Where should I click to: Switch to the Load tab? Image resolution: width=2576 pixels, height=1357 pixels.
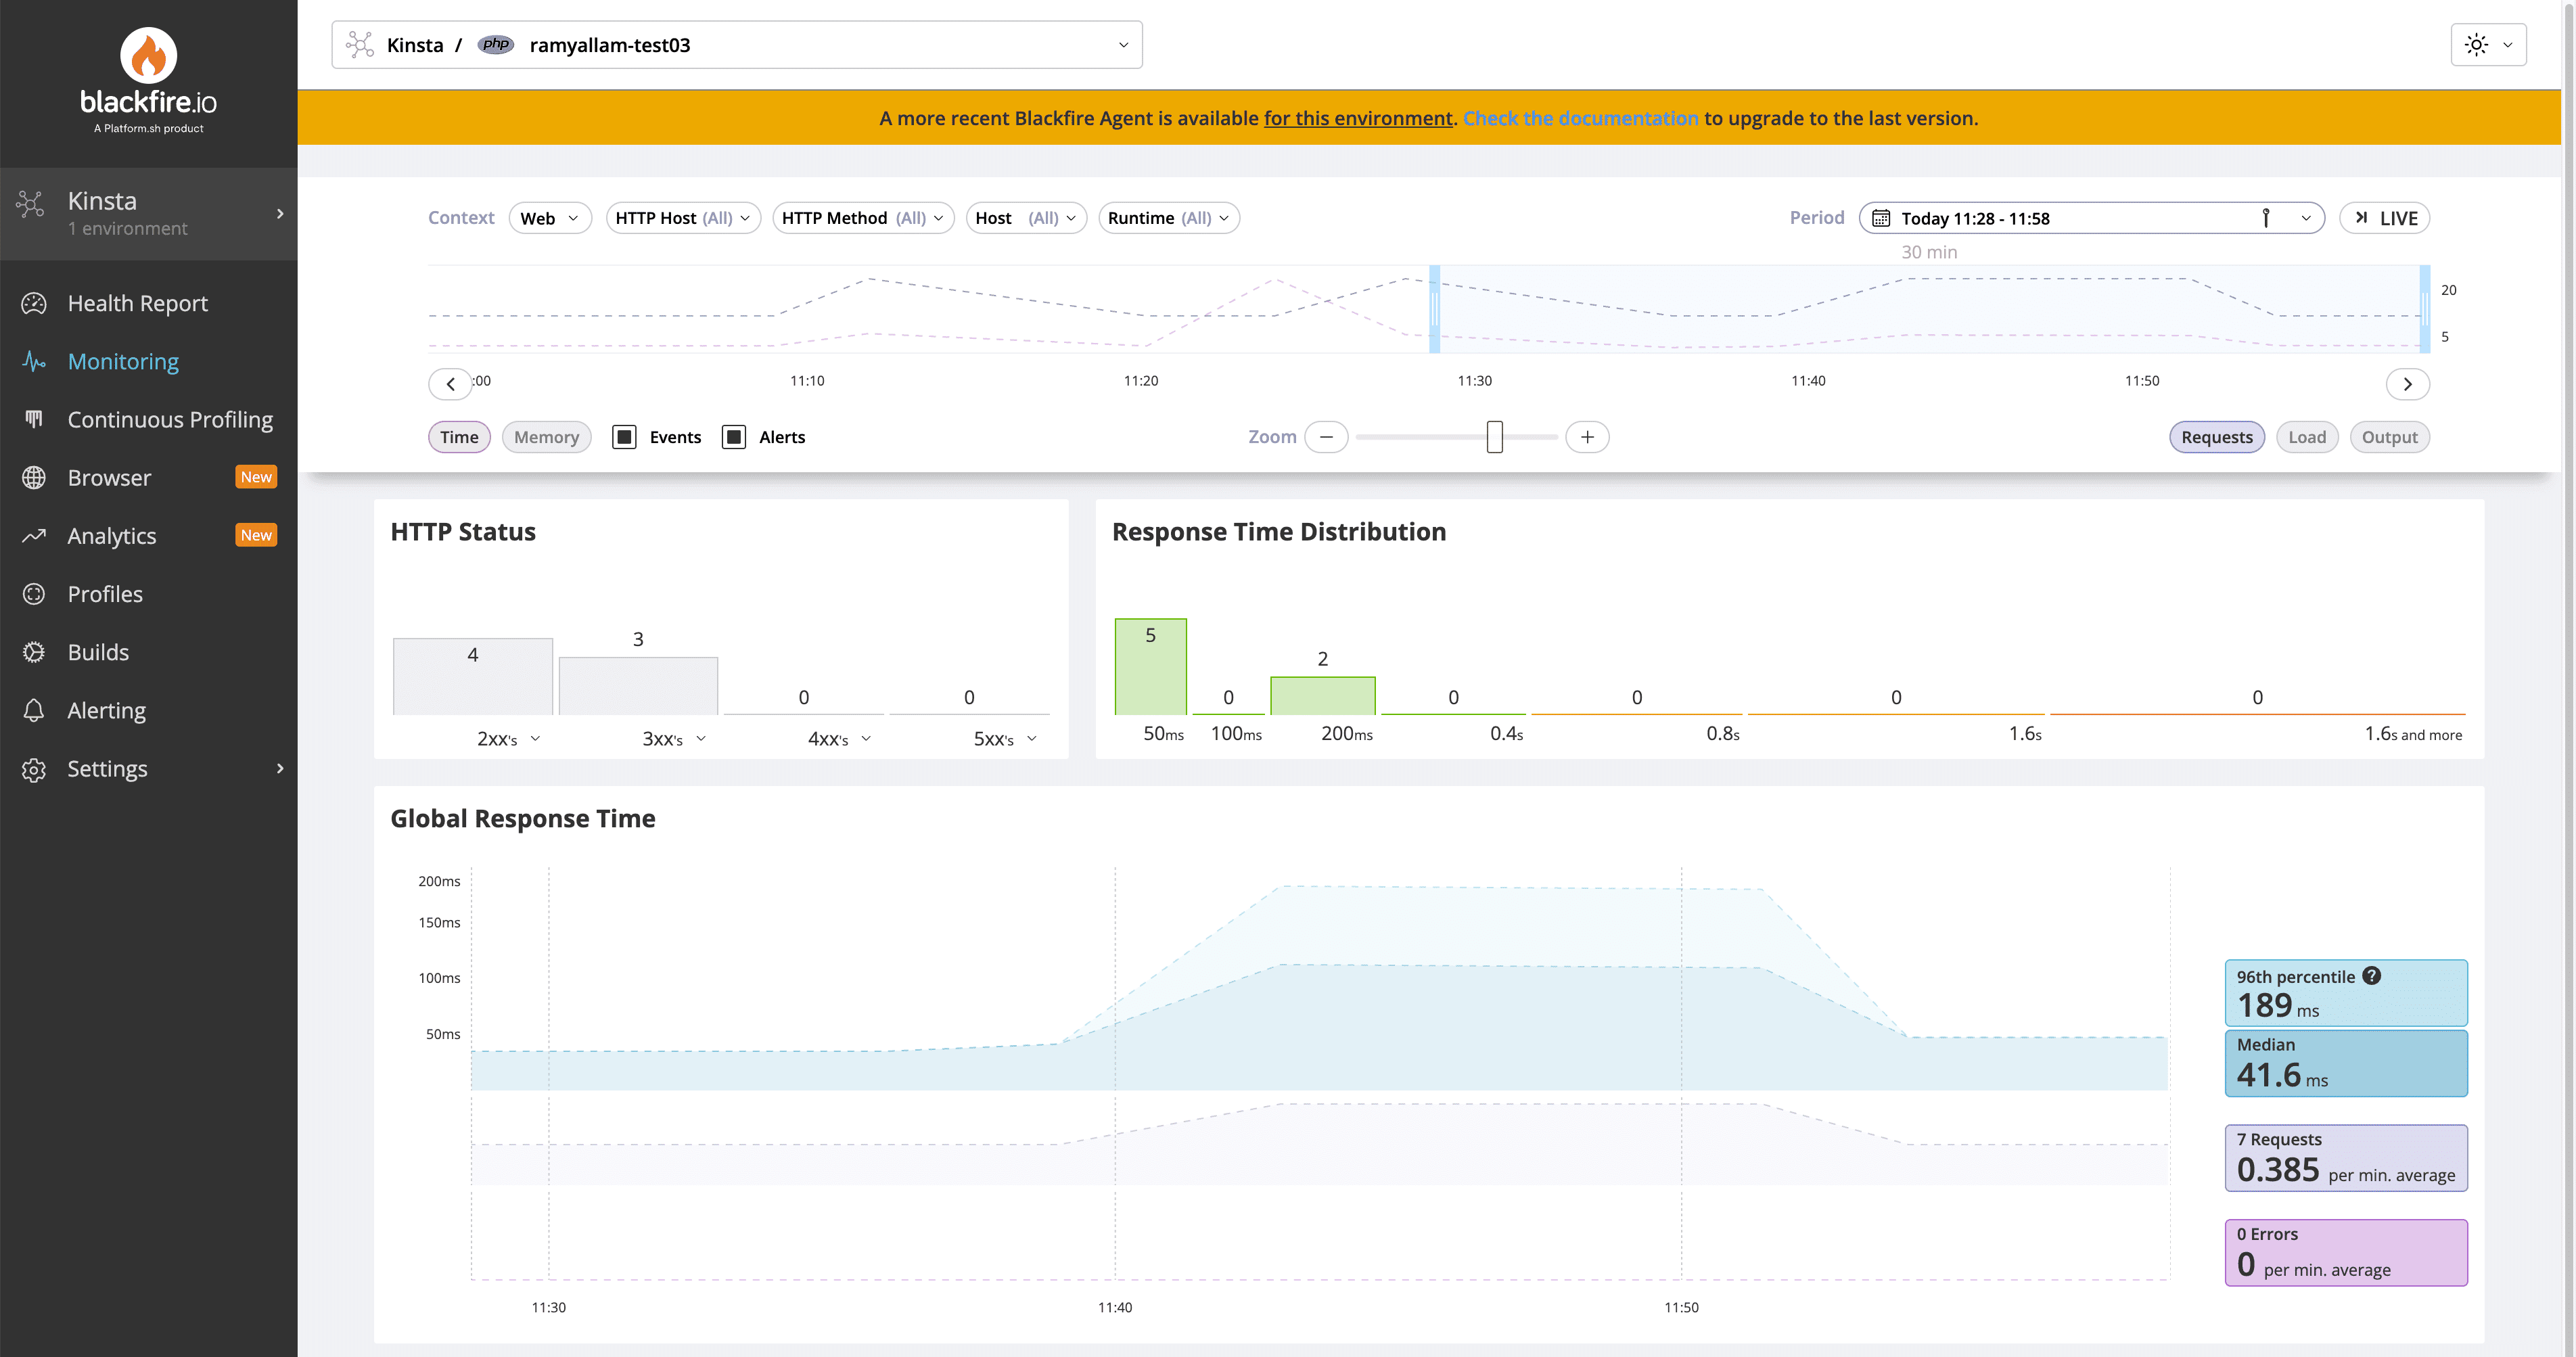coord(2307,436)
